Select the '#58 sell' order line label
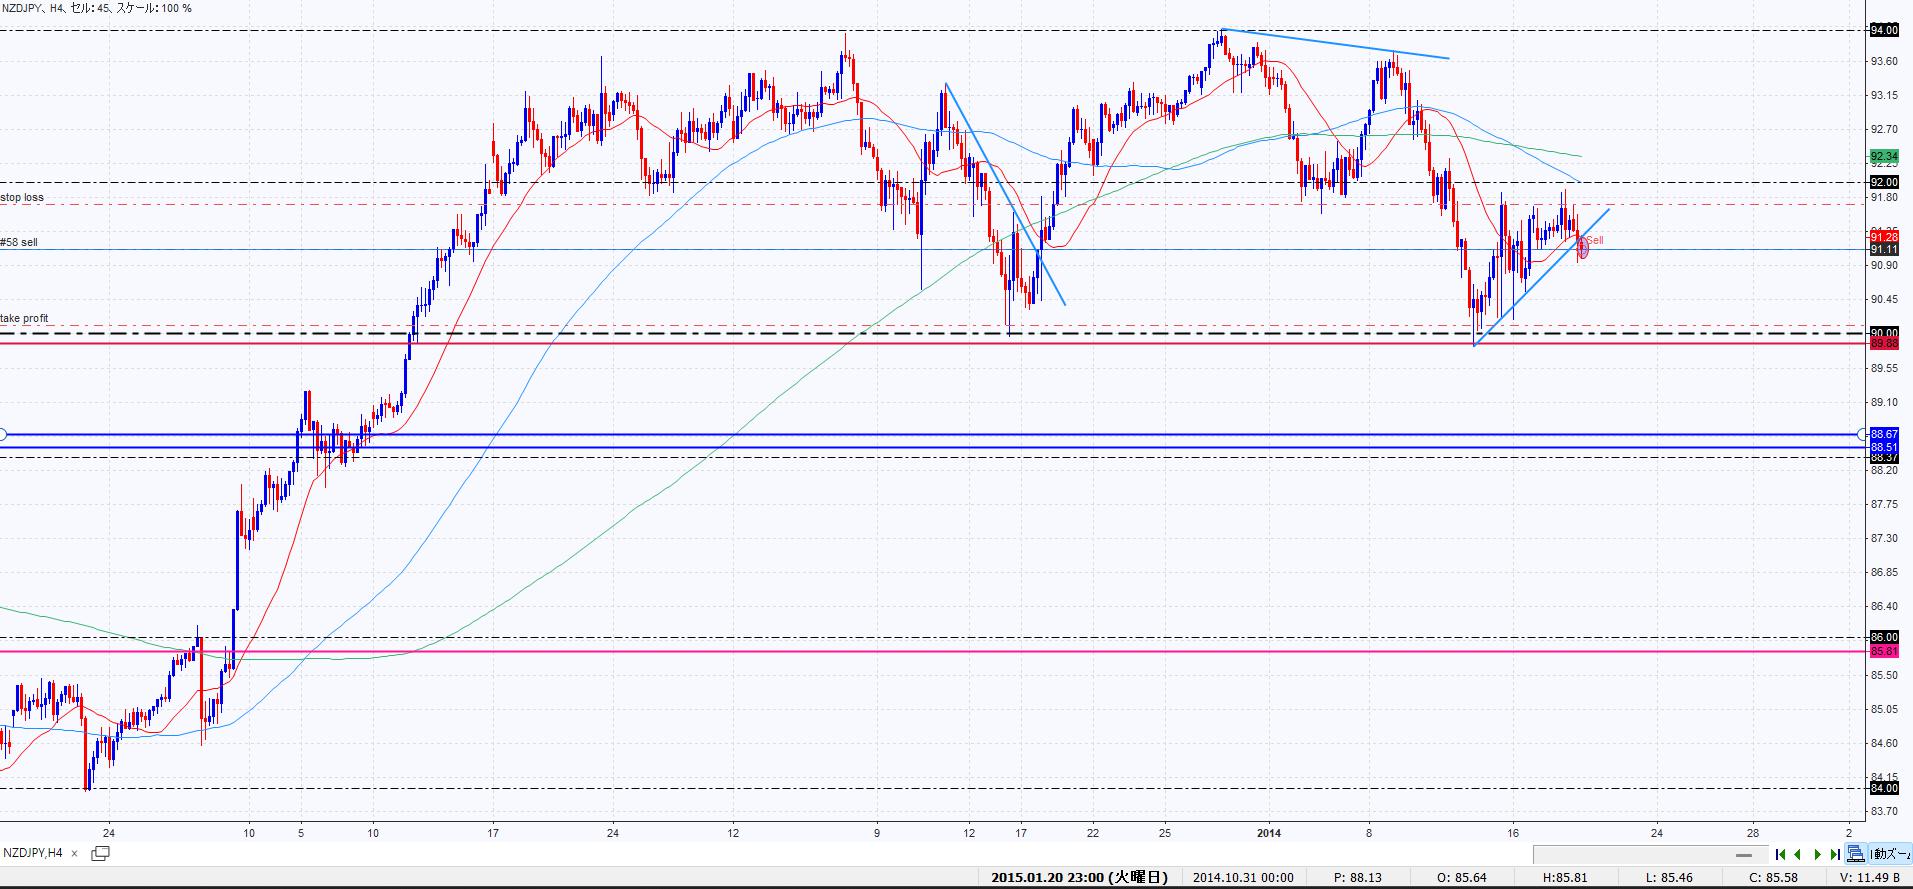1913x889 pixels. (19, 243)
